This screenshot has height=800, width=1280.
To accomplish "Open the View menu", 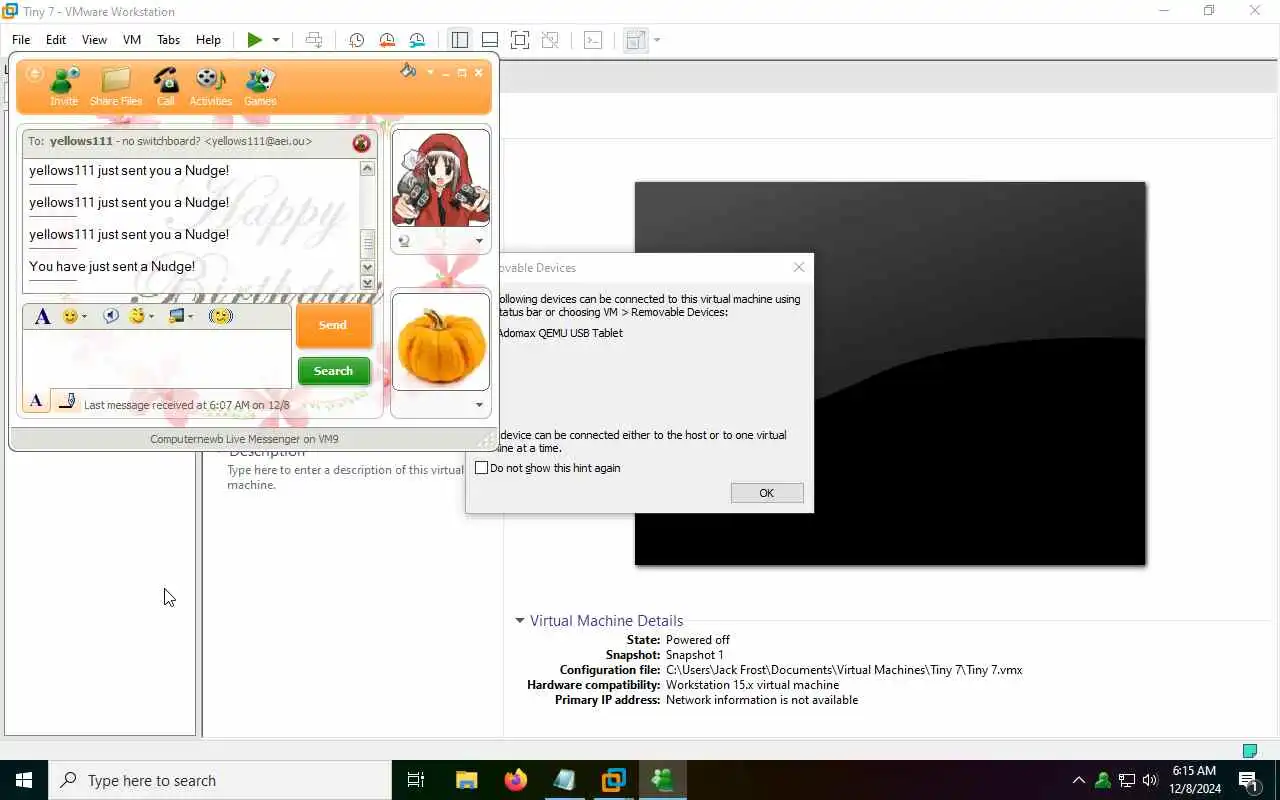I will pos(94,40).
